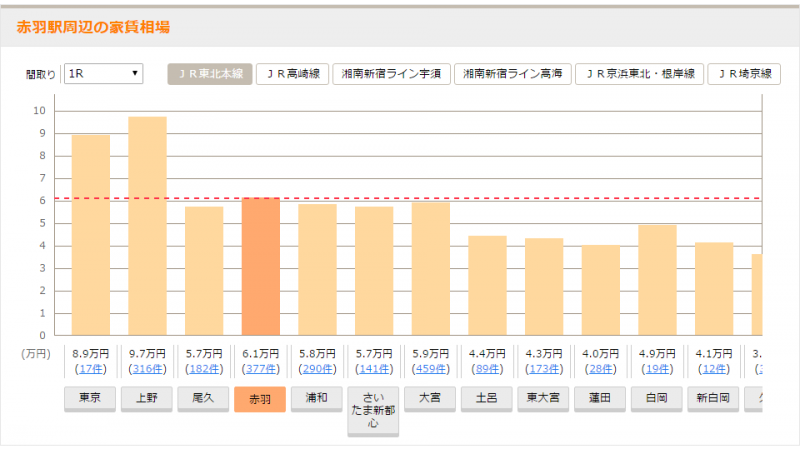Select the 尾久 station button

203,398
